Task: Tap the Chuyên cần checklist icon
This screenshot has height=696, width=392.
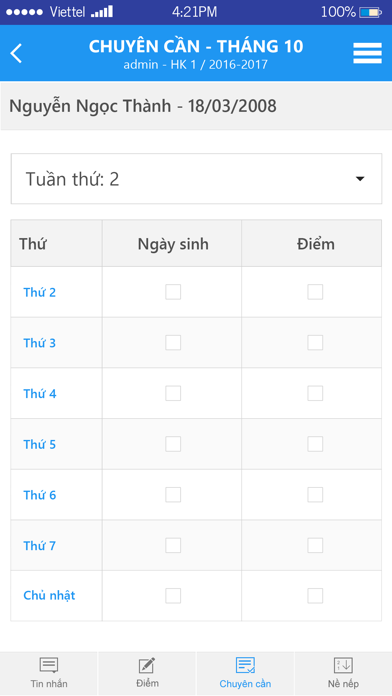Action: [x=245, y=665]
